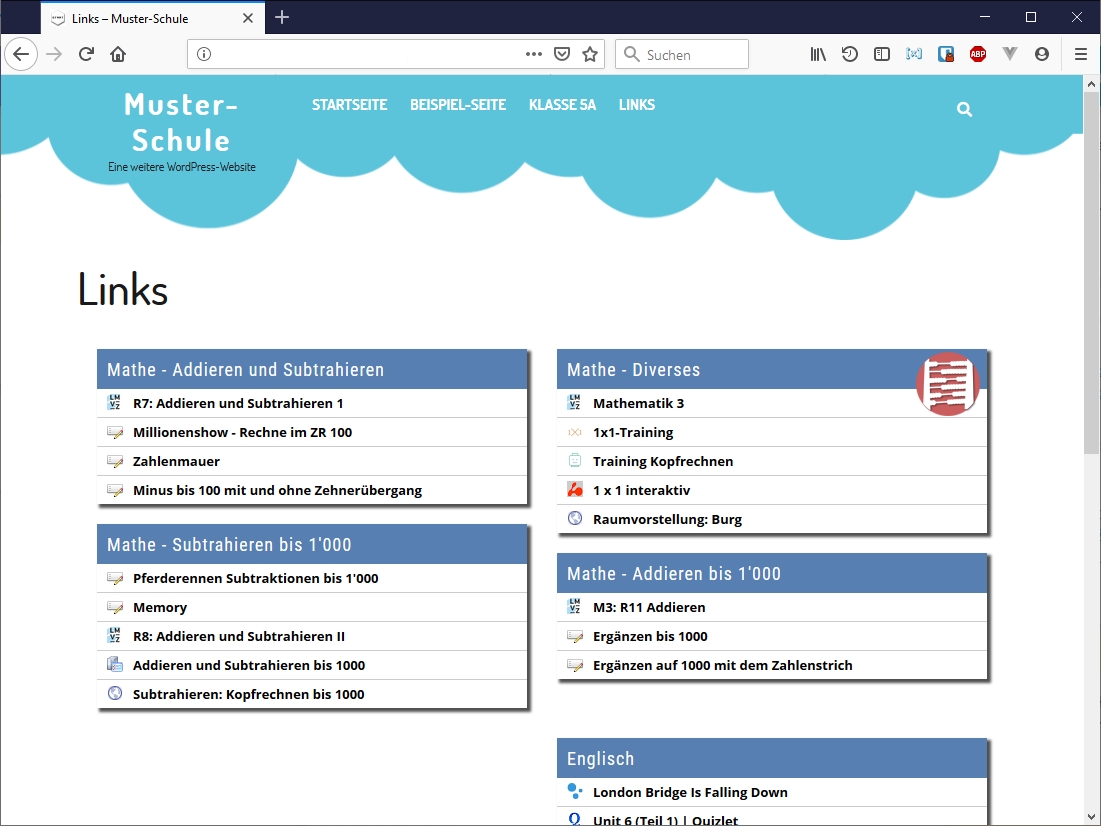Open Ergänzen bis 1000 link

pos(650,636)
